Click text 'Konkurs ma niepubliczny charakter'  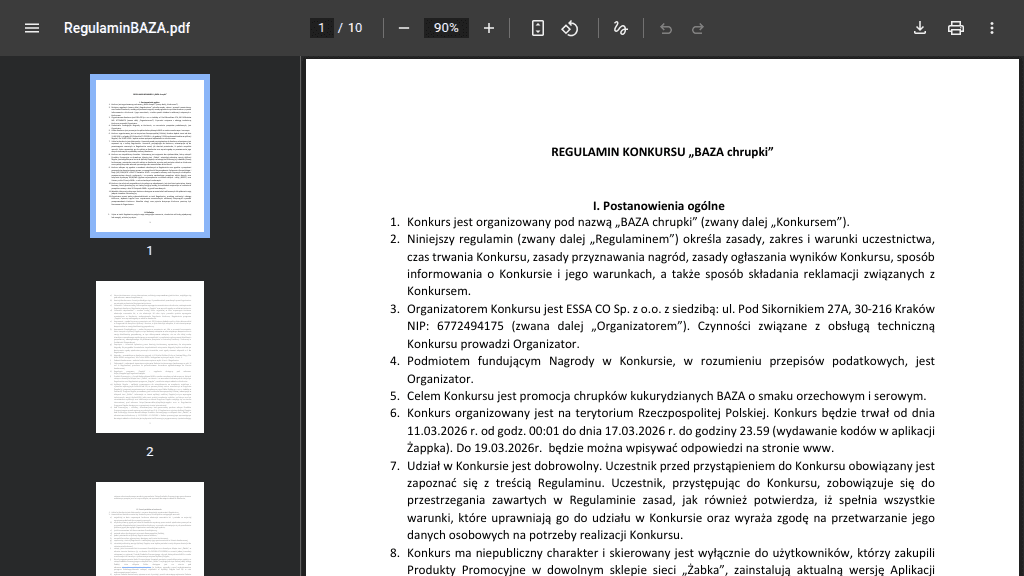click(x=502, y=553)
